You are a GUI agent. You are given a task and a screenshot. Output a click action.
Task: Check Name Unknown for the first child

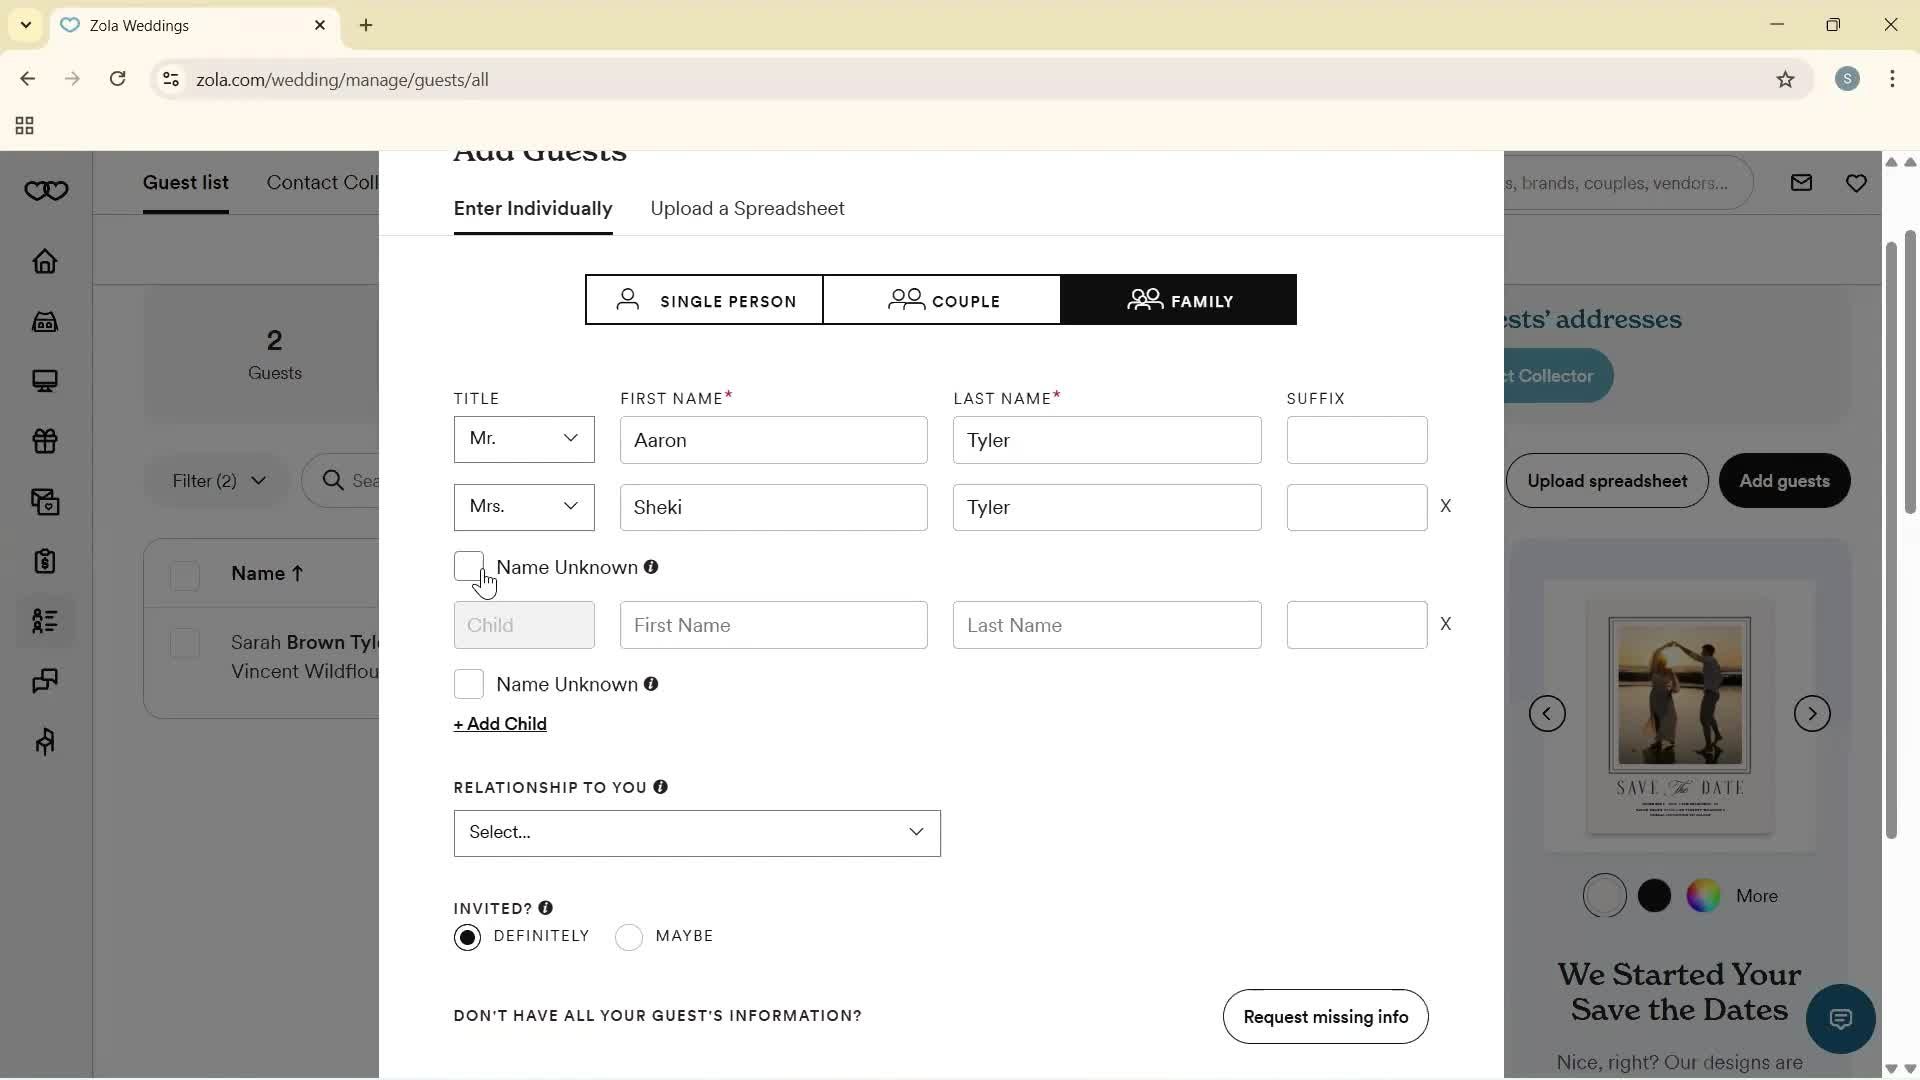469,684
